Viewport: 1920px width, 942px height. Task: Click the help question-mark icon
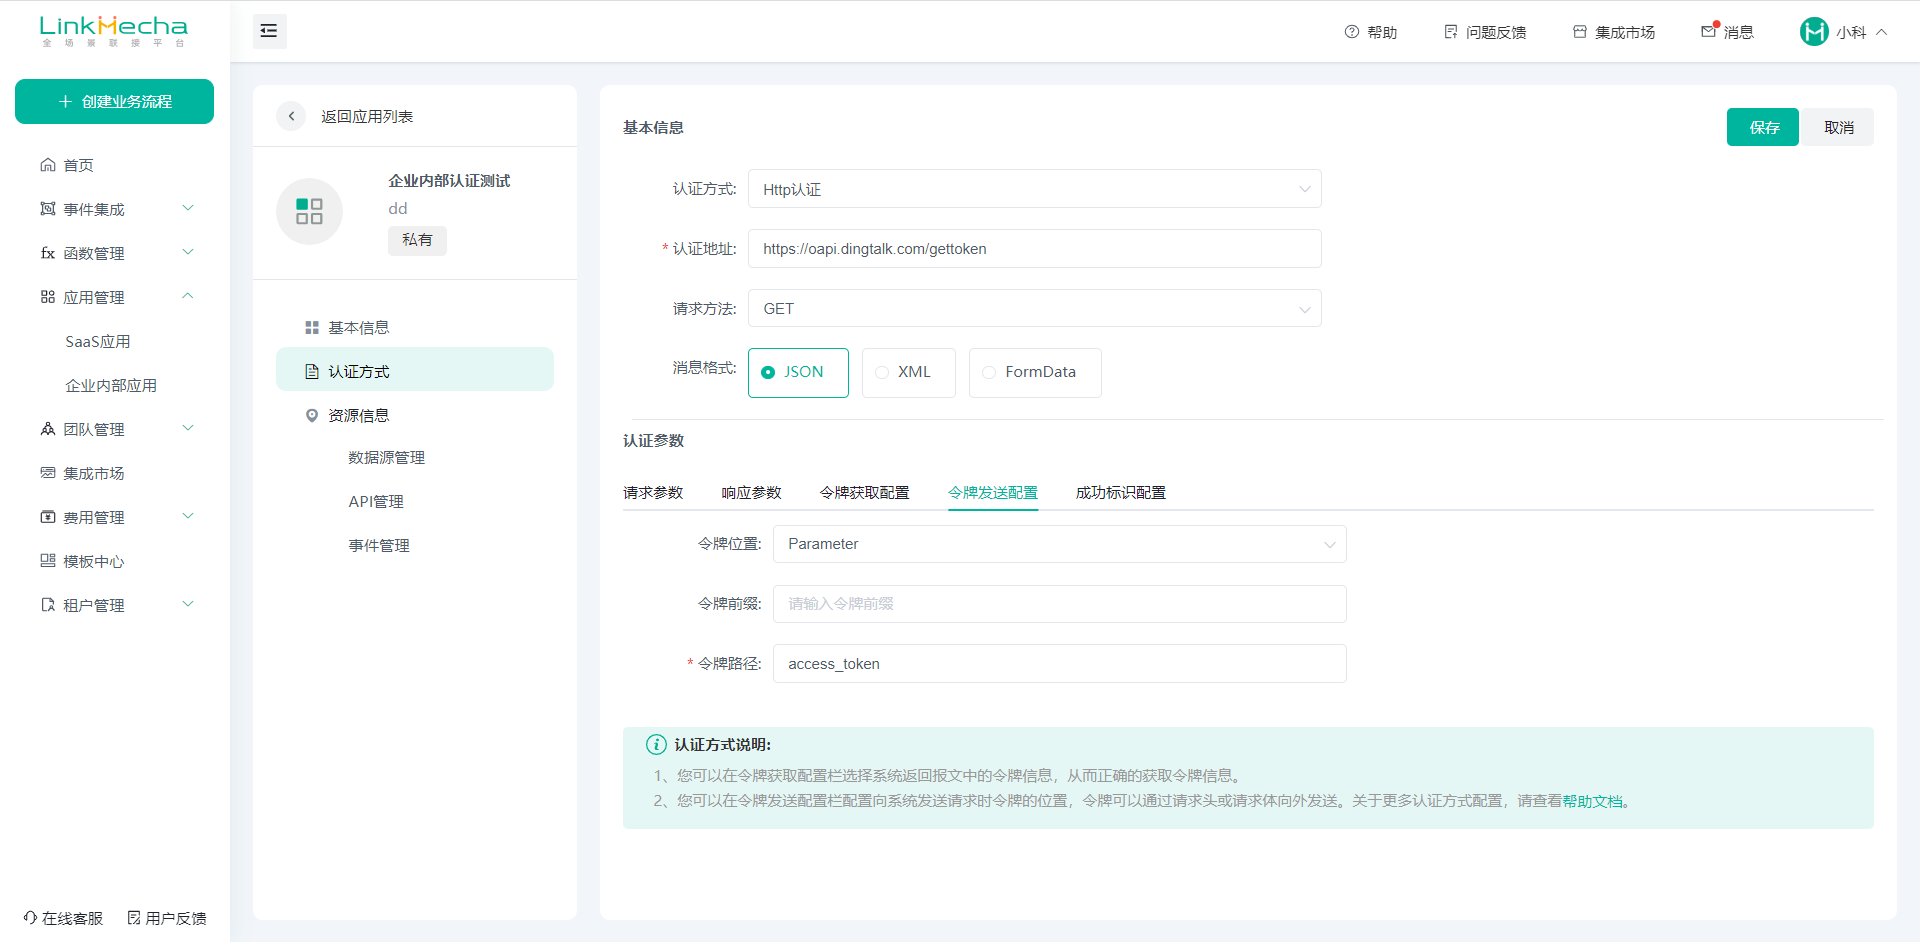click(x=1352, y=32)
